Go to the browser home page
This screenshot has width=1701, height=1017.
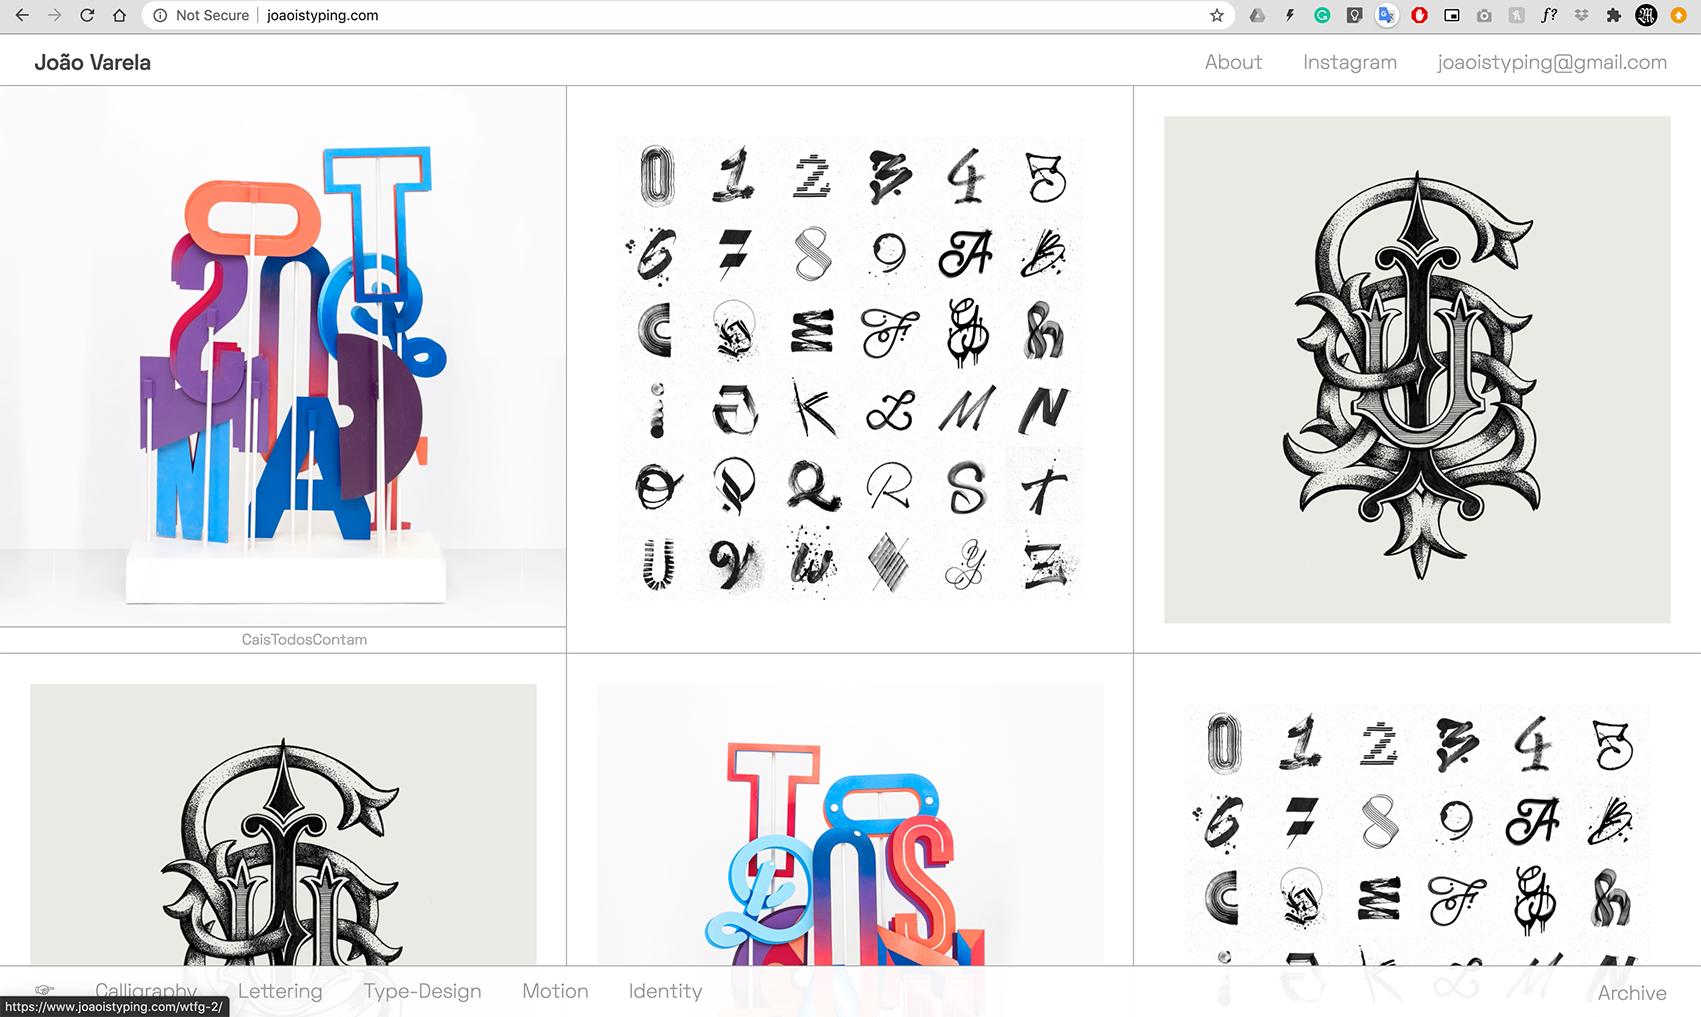coord(119,15)
